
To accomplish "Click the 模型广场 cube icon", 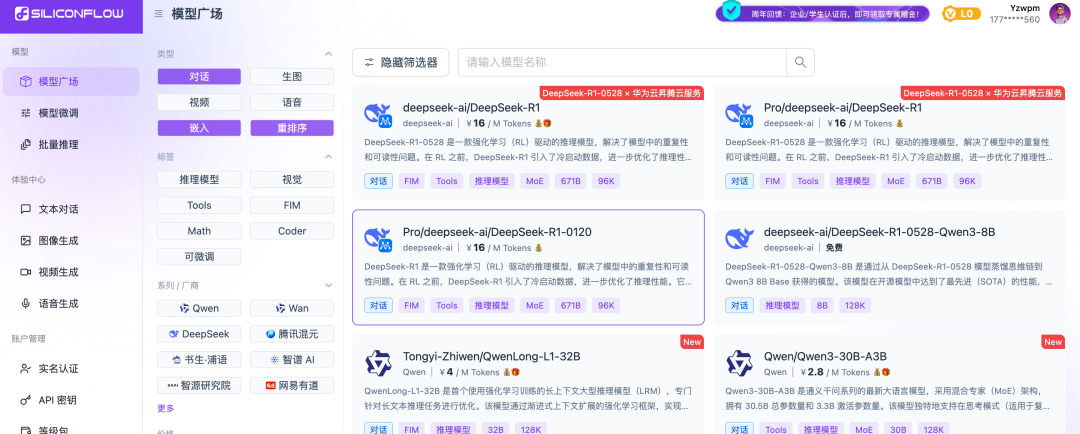I will pos(25,81).
